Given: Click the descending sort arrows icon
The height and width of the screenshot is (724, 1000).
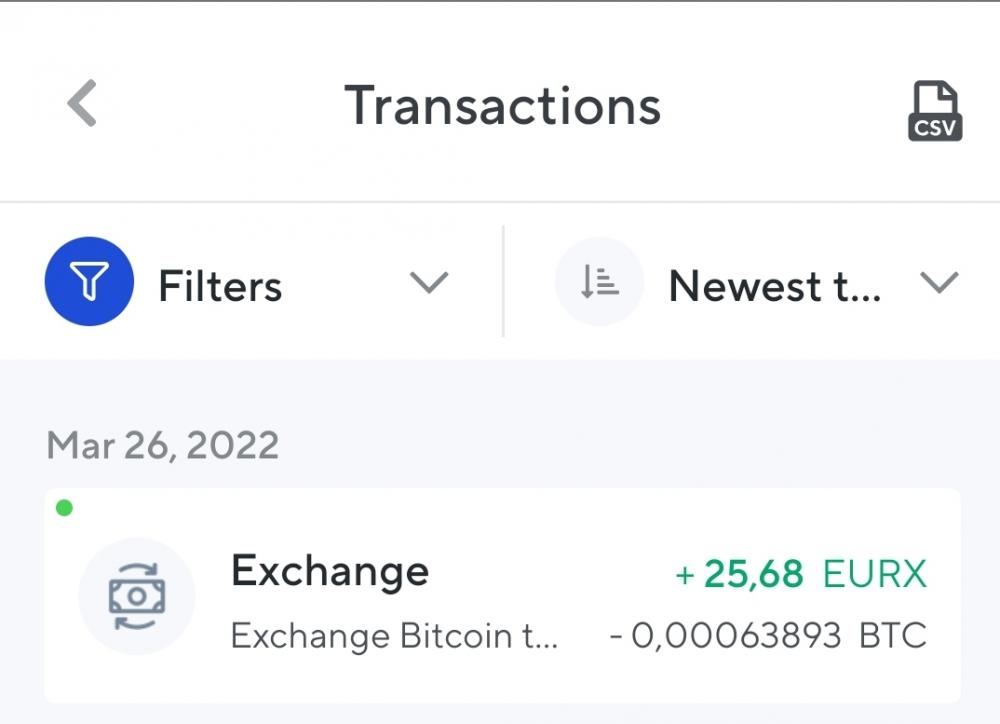Looking at the screenshot, I should (x=598, y=281).
